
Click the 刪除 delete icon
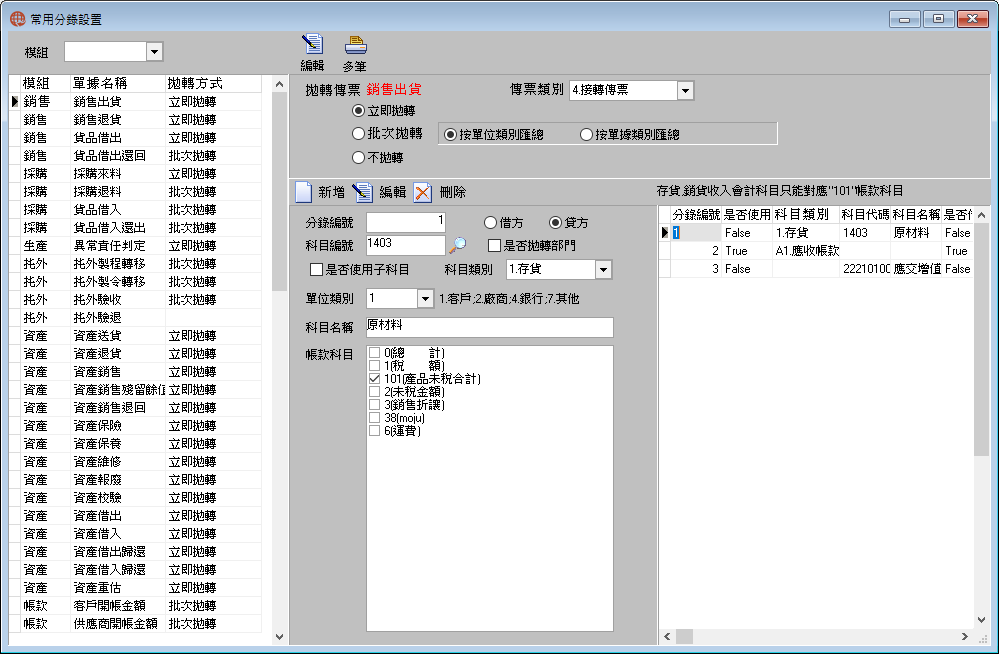[422, 192]
